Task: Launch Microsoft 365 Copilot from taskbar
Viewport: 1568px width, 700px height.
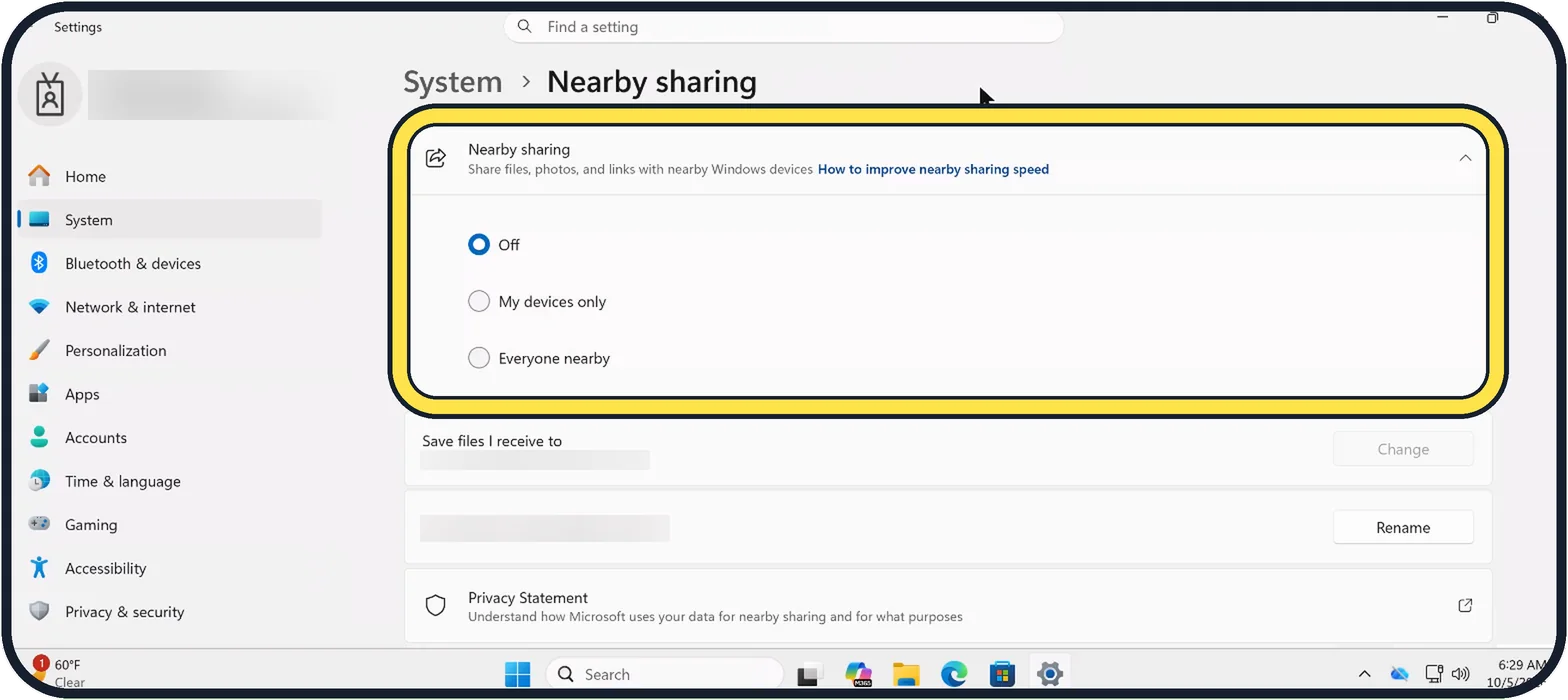Action: (858, 675)
